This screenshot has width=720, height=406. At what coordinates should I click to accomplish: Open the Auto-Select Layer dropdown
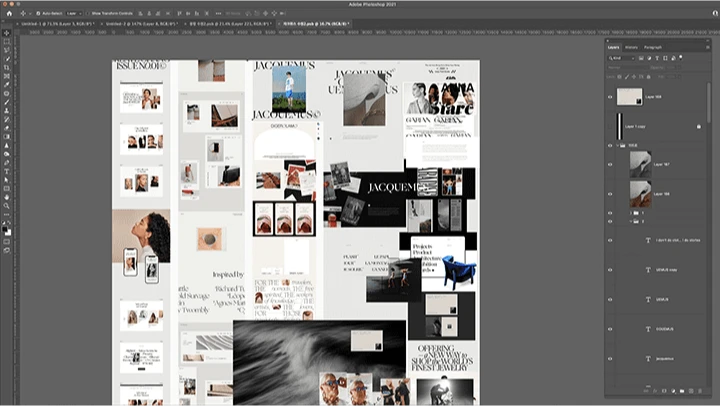coord(73,13)
